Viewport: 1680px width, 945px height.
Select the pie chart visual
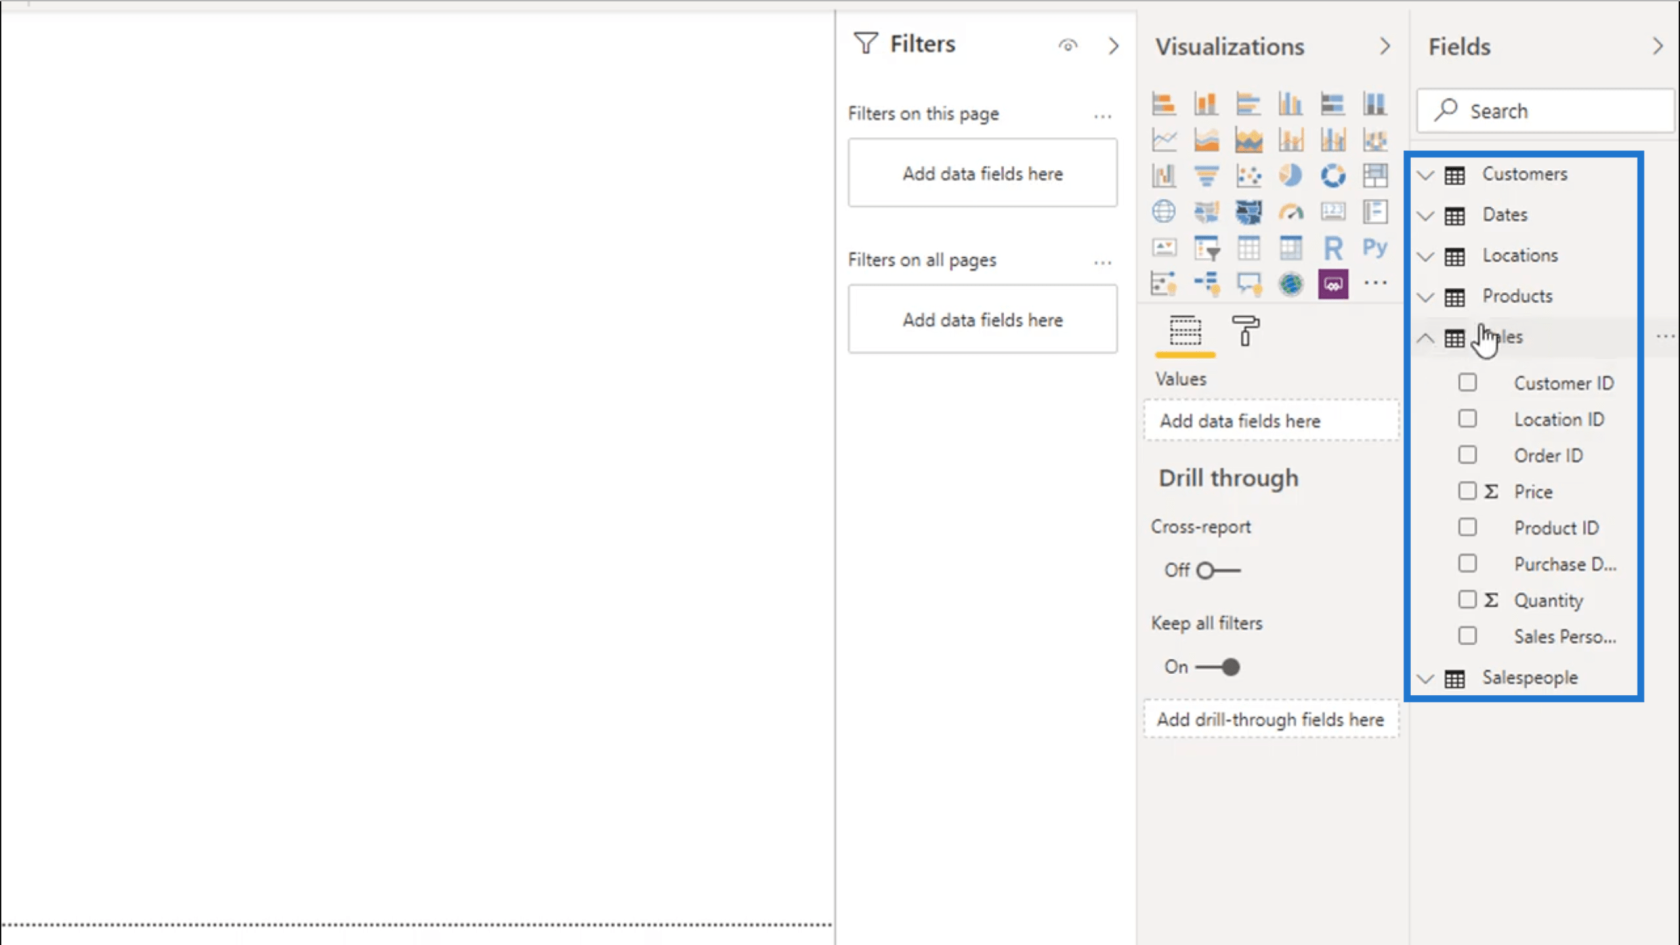point(1291,176)
